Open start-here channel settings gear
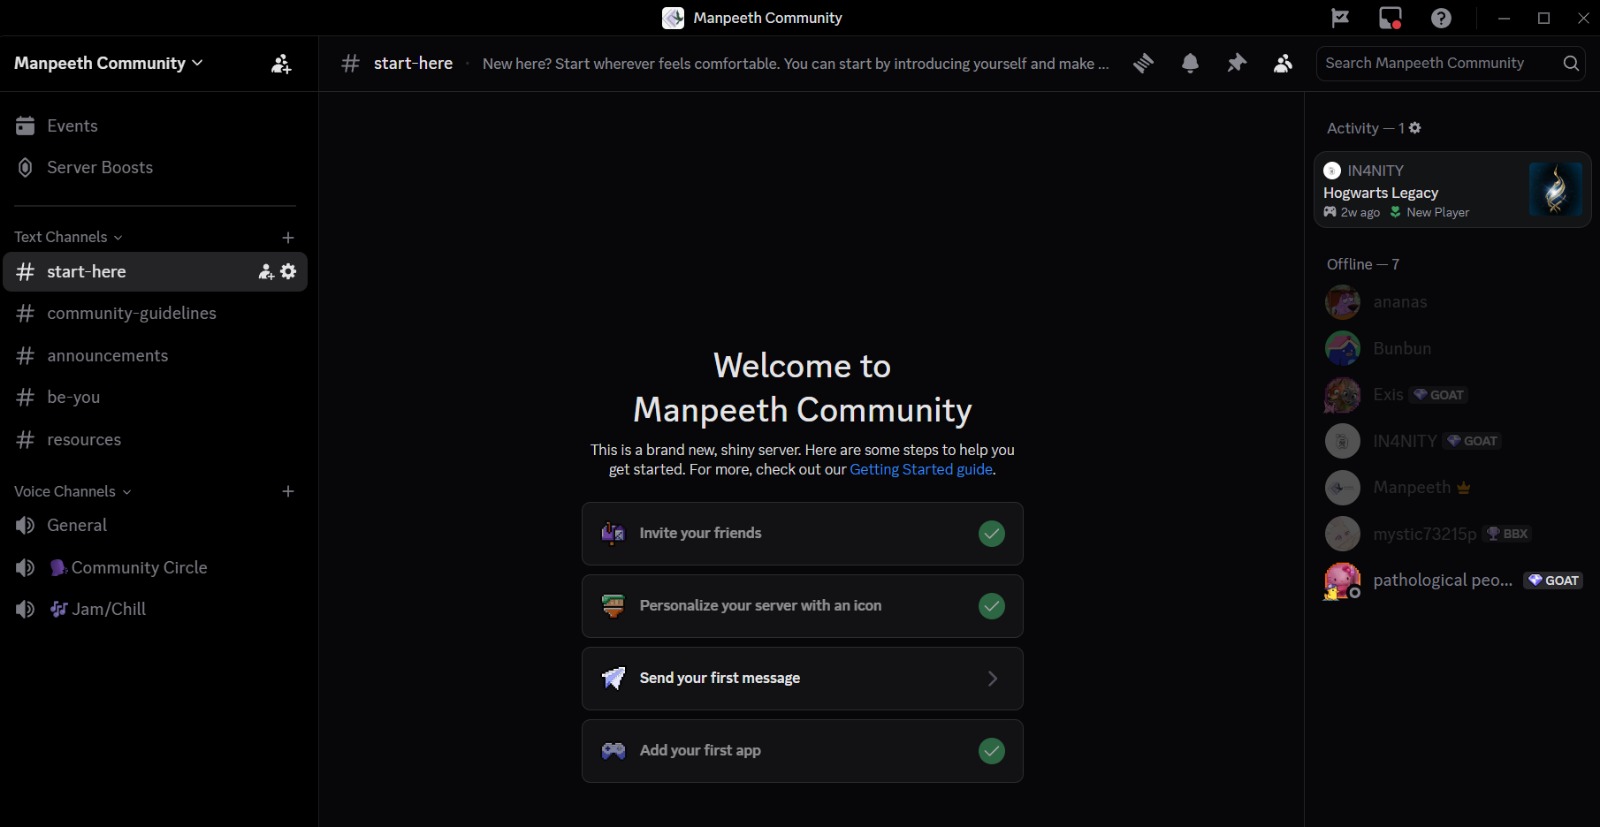The image size is (1600, 827). click(289, 271)
